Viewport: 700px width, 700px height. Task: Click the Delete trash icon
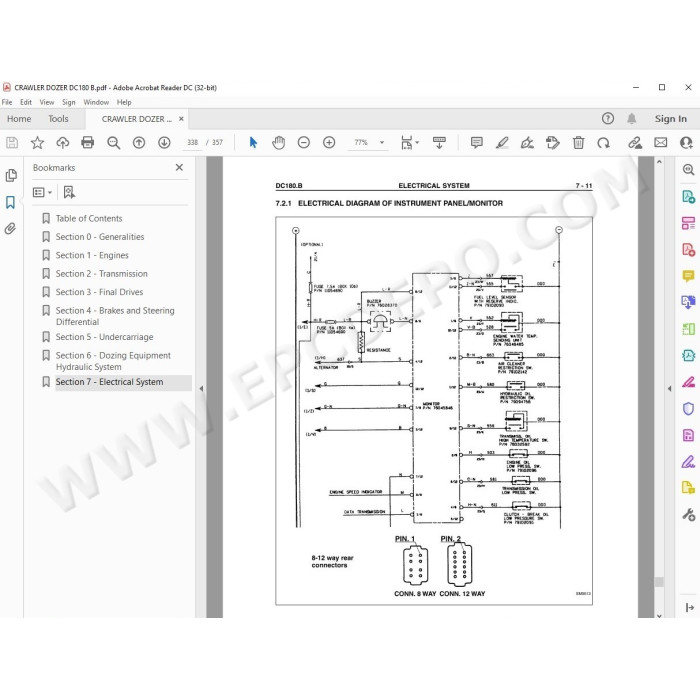click(578, 142)
